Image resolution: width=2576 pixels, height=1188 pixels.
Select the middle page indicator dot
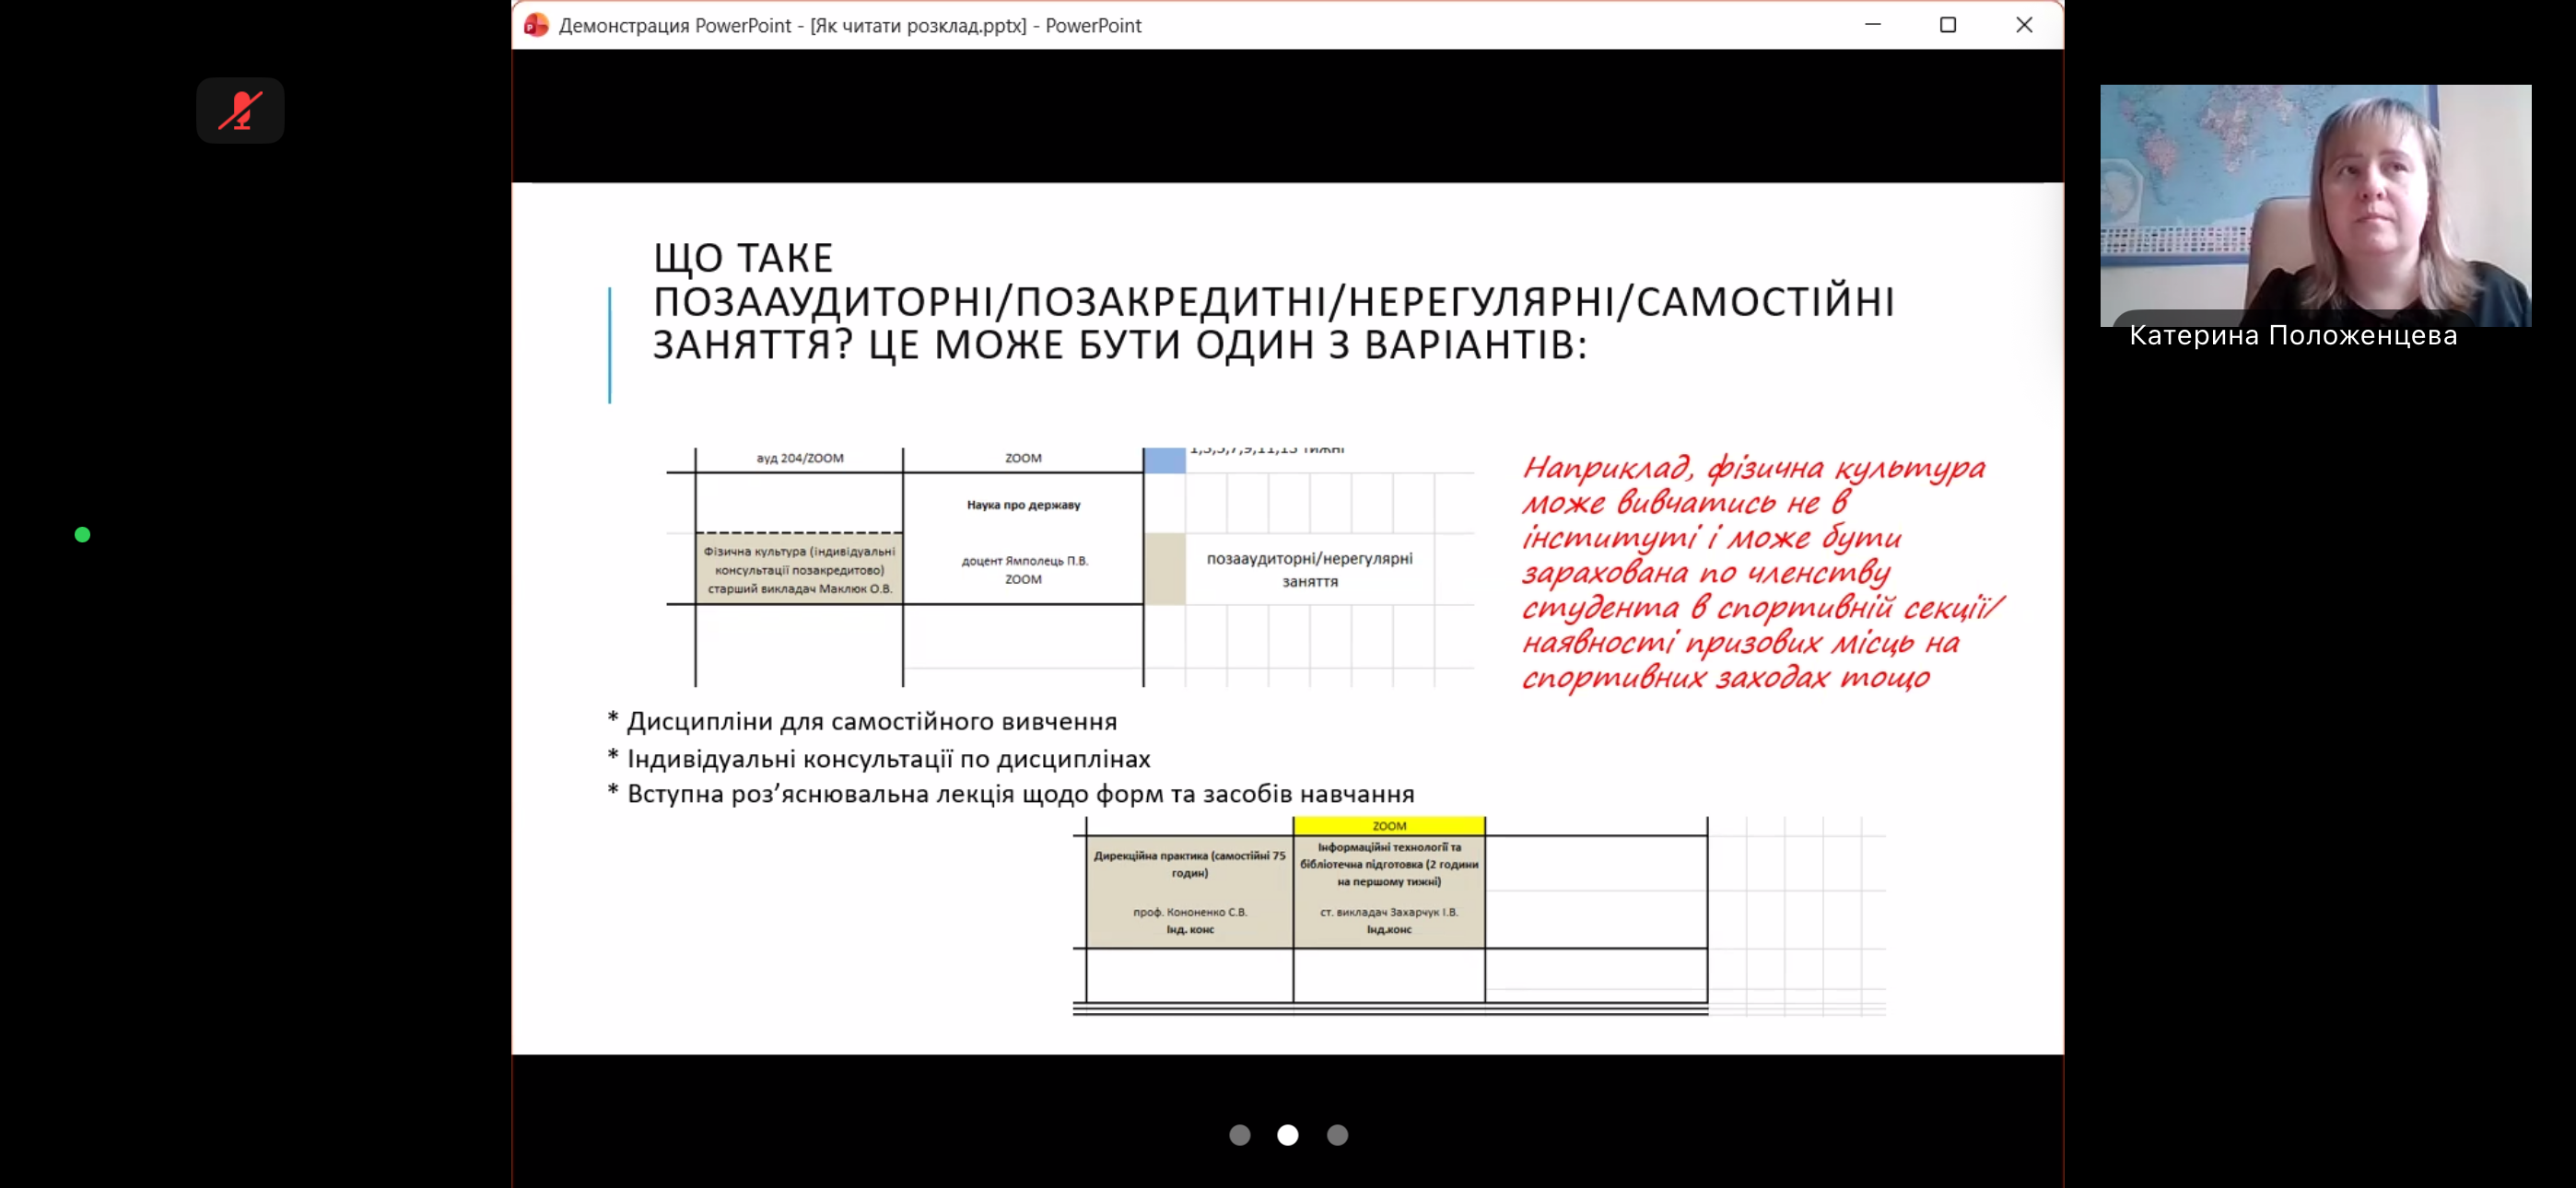[1288, 1135]
